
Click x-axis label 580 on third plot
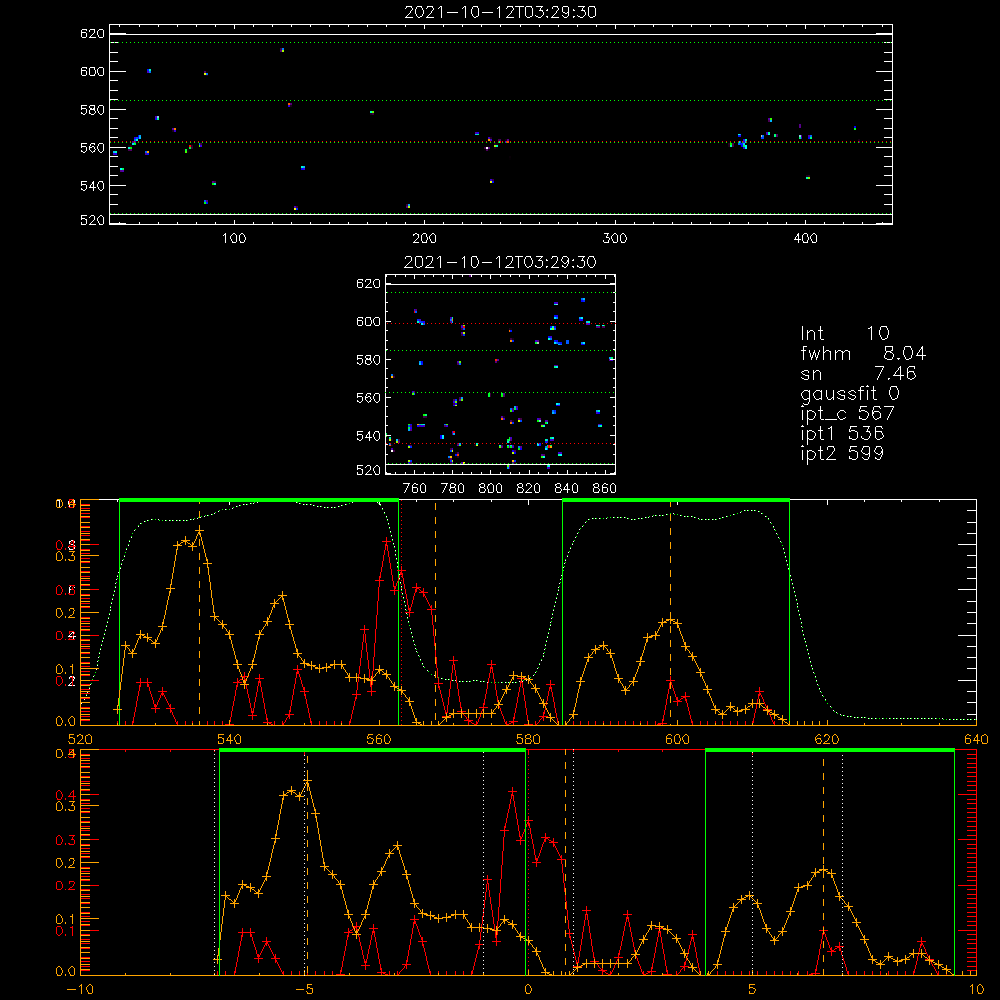[528, 739]
